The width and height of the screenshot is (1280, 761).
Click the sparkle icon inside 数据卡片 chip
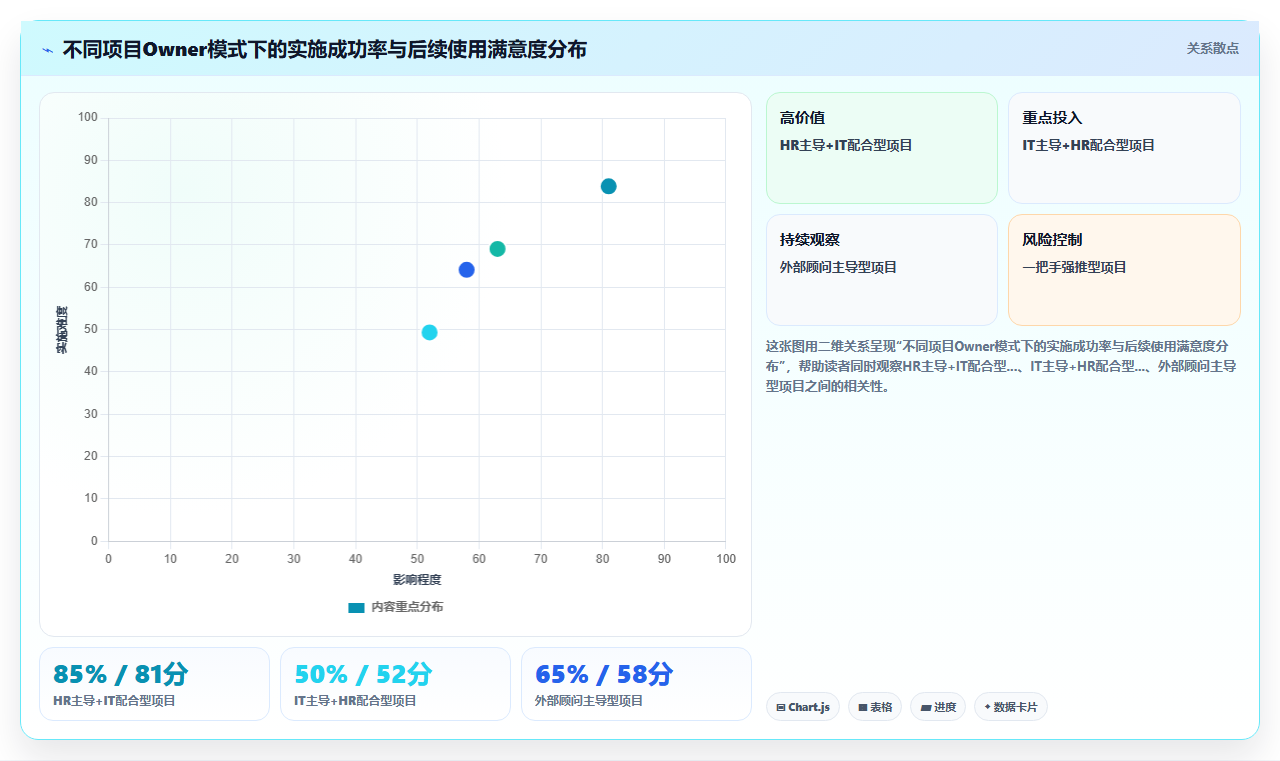[x=987, y=707]
